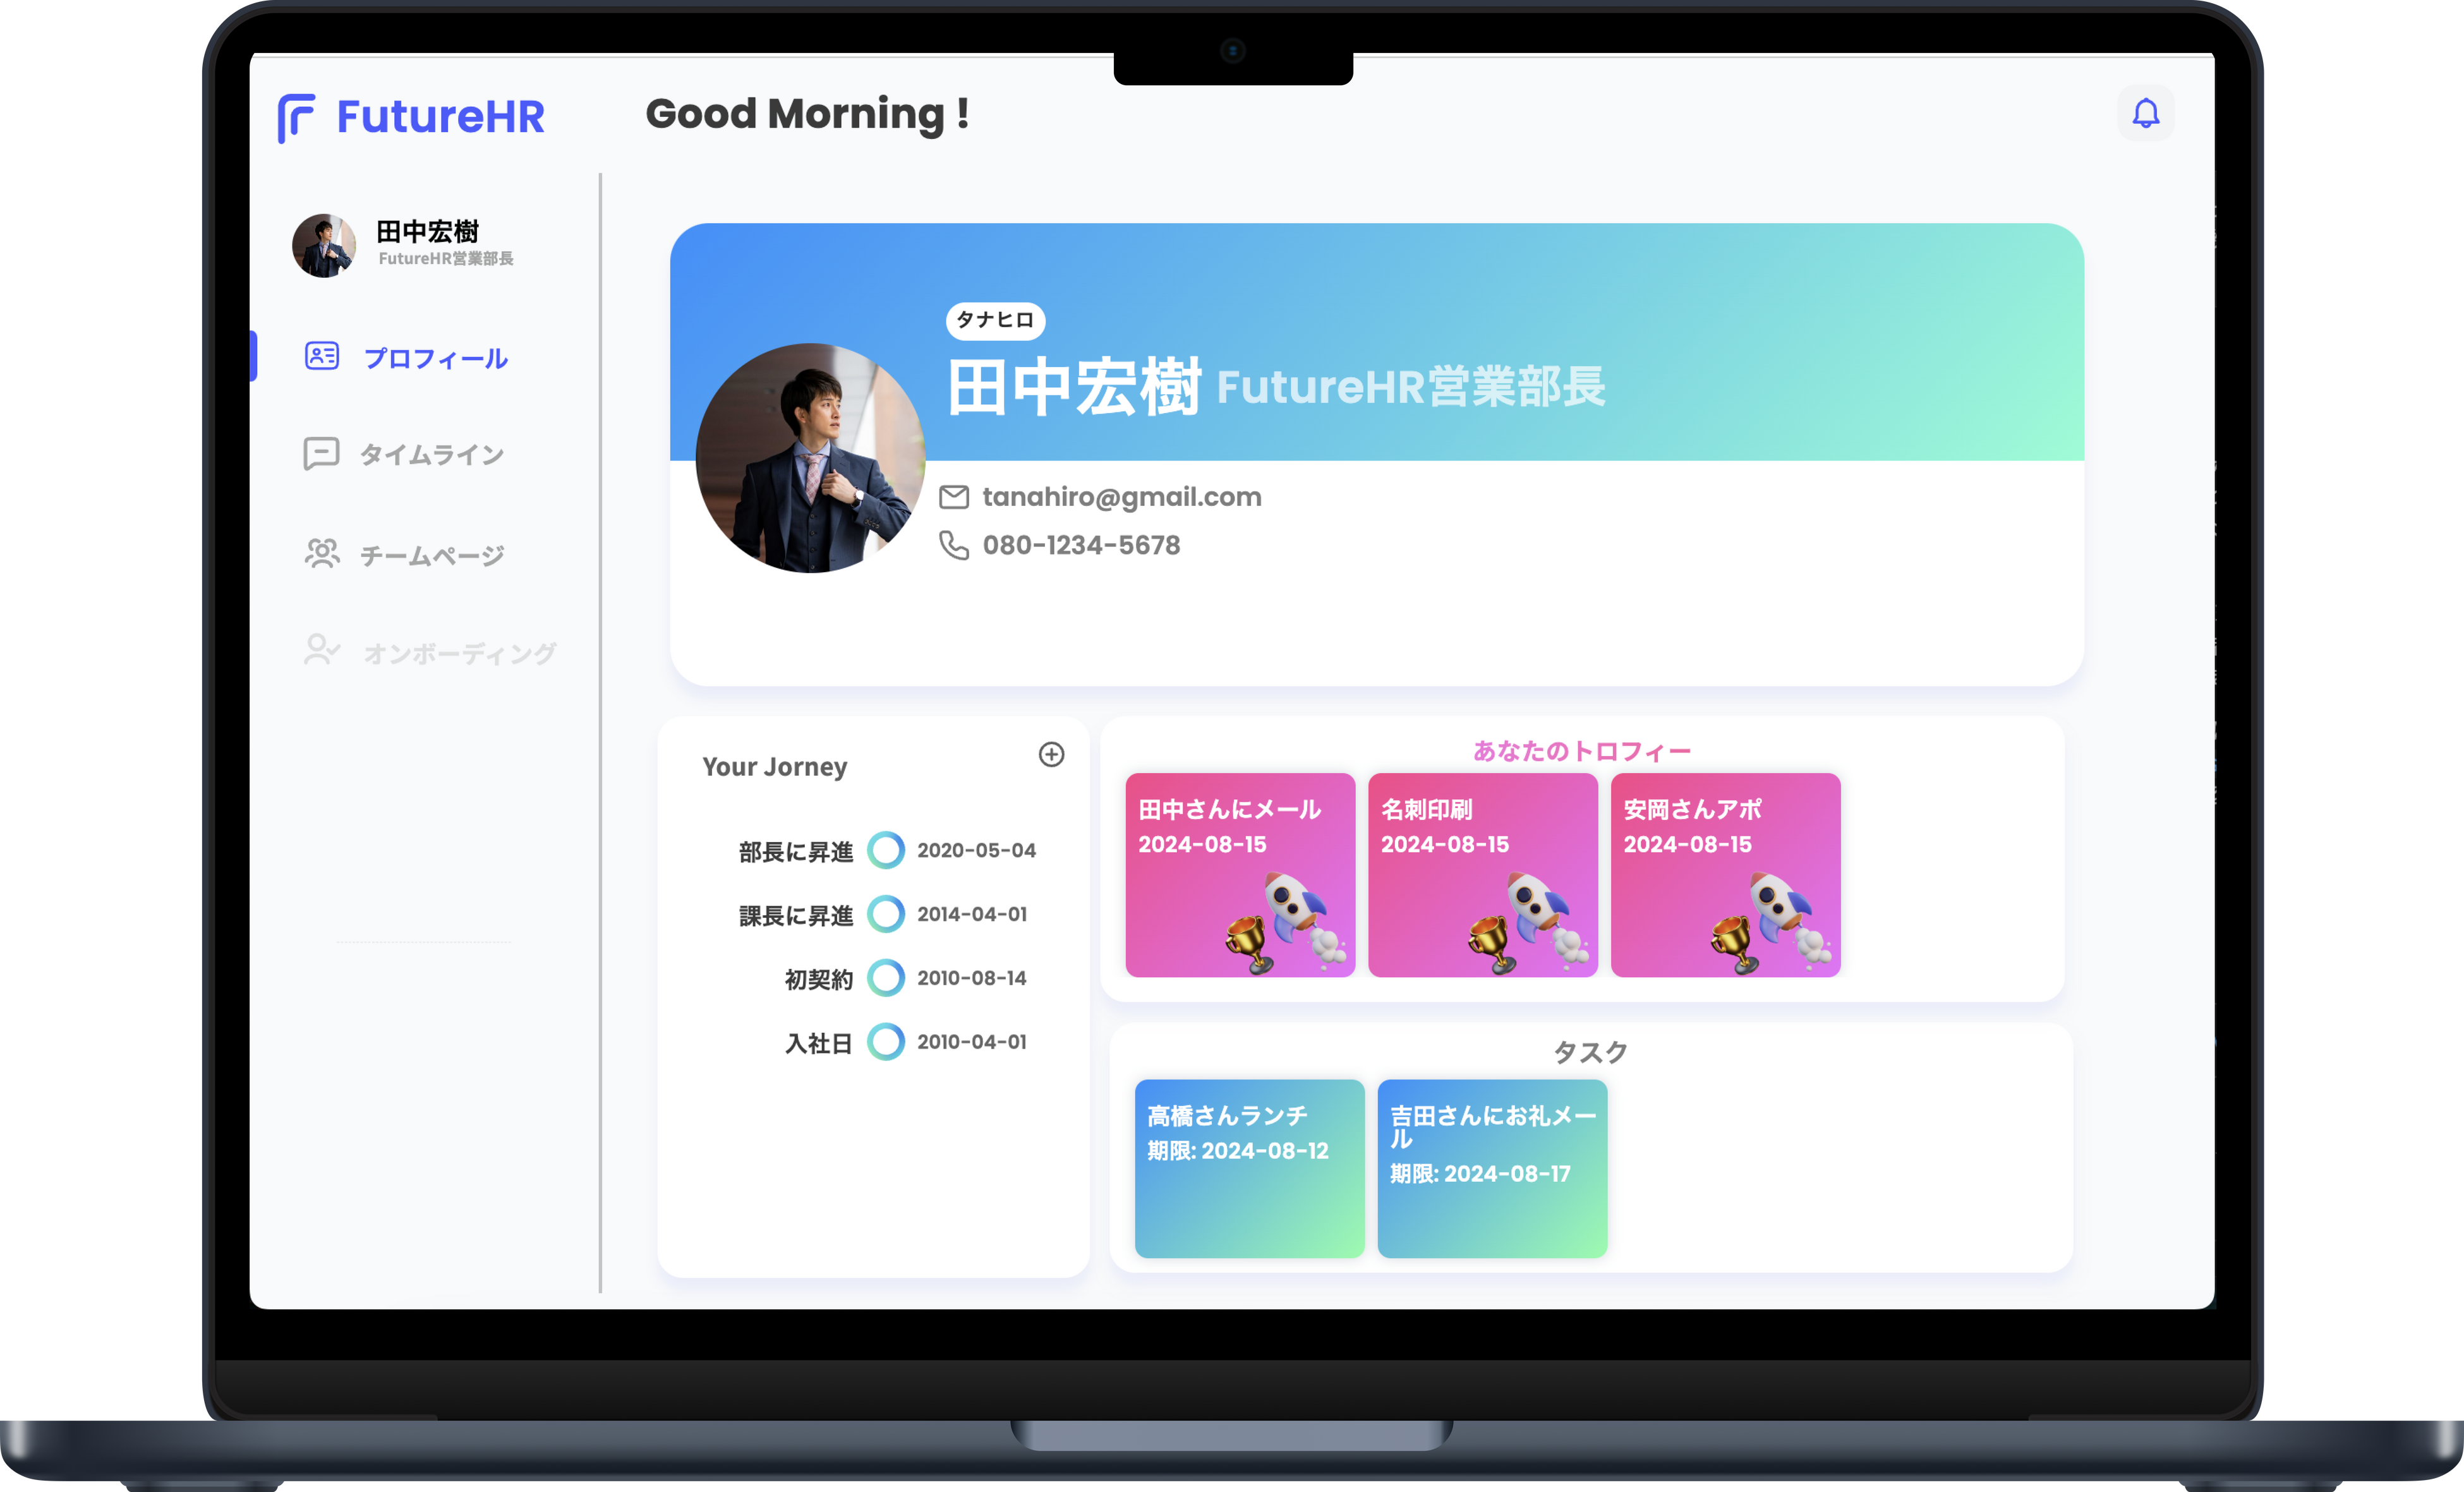The height and width of the screenshot is (1492, 2464).
Task: Click the rocket trophy image on 名刺印刷 card
Action: (x=1530, y=922)
